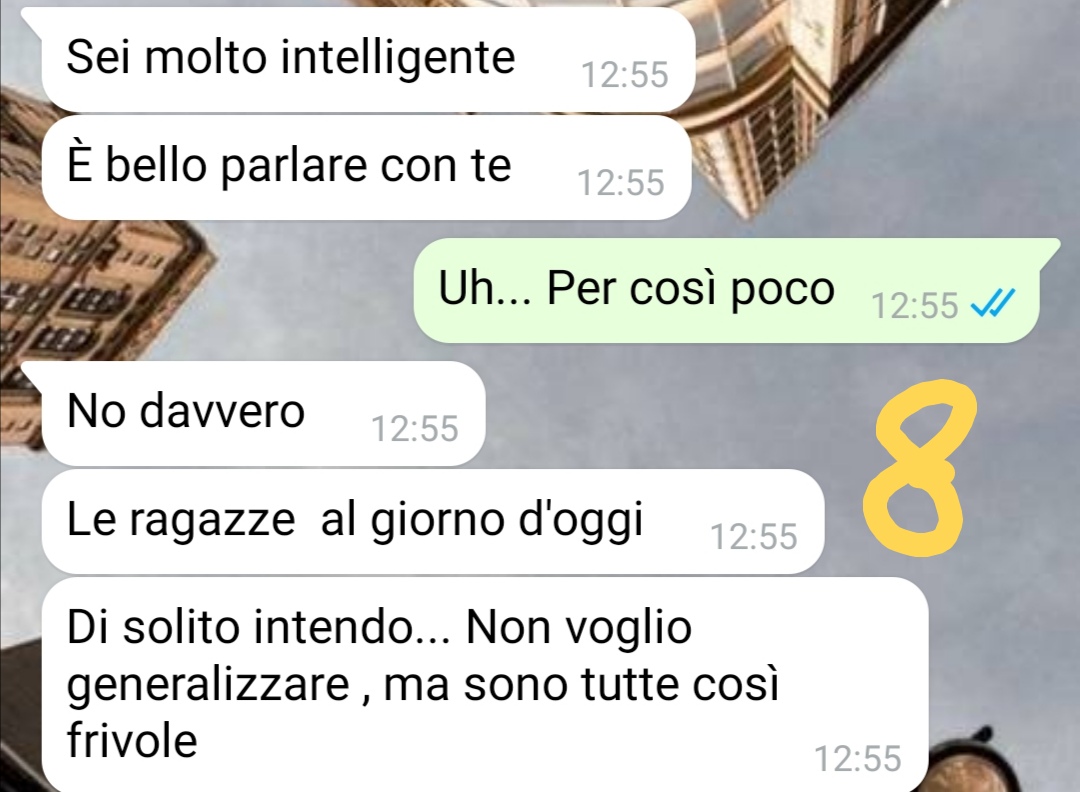Screen dimensions: 1080x792
Task: Tap the timestamp in the green sent message
Action: [x=915, y=305]
